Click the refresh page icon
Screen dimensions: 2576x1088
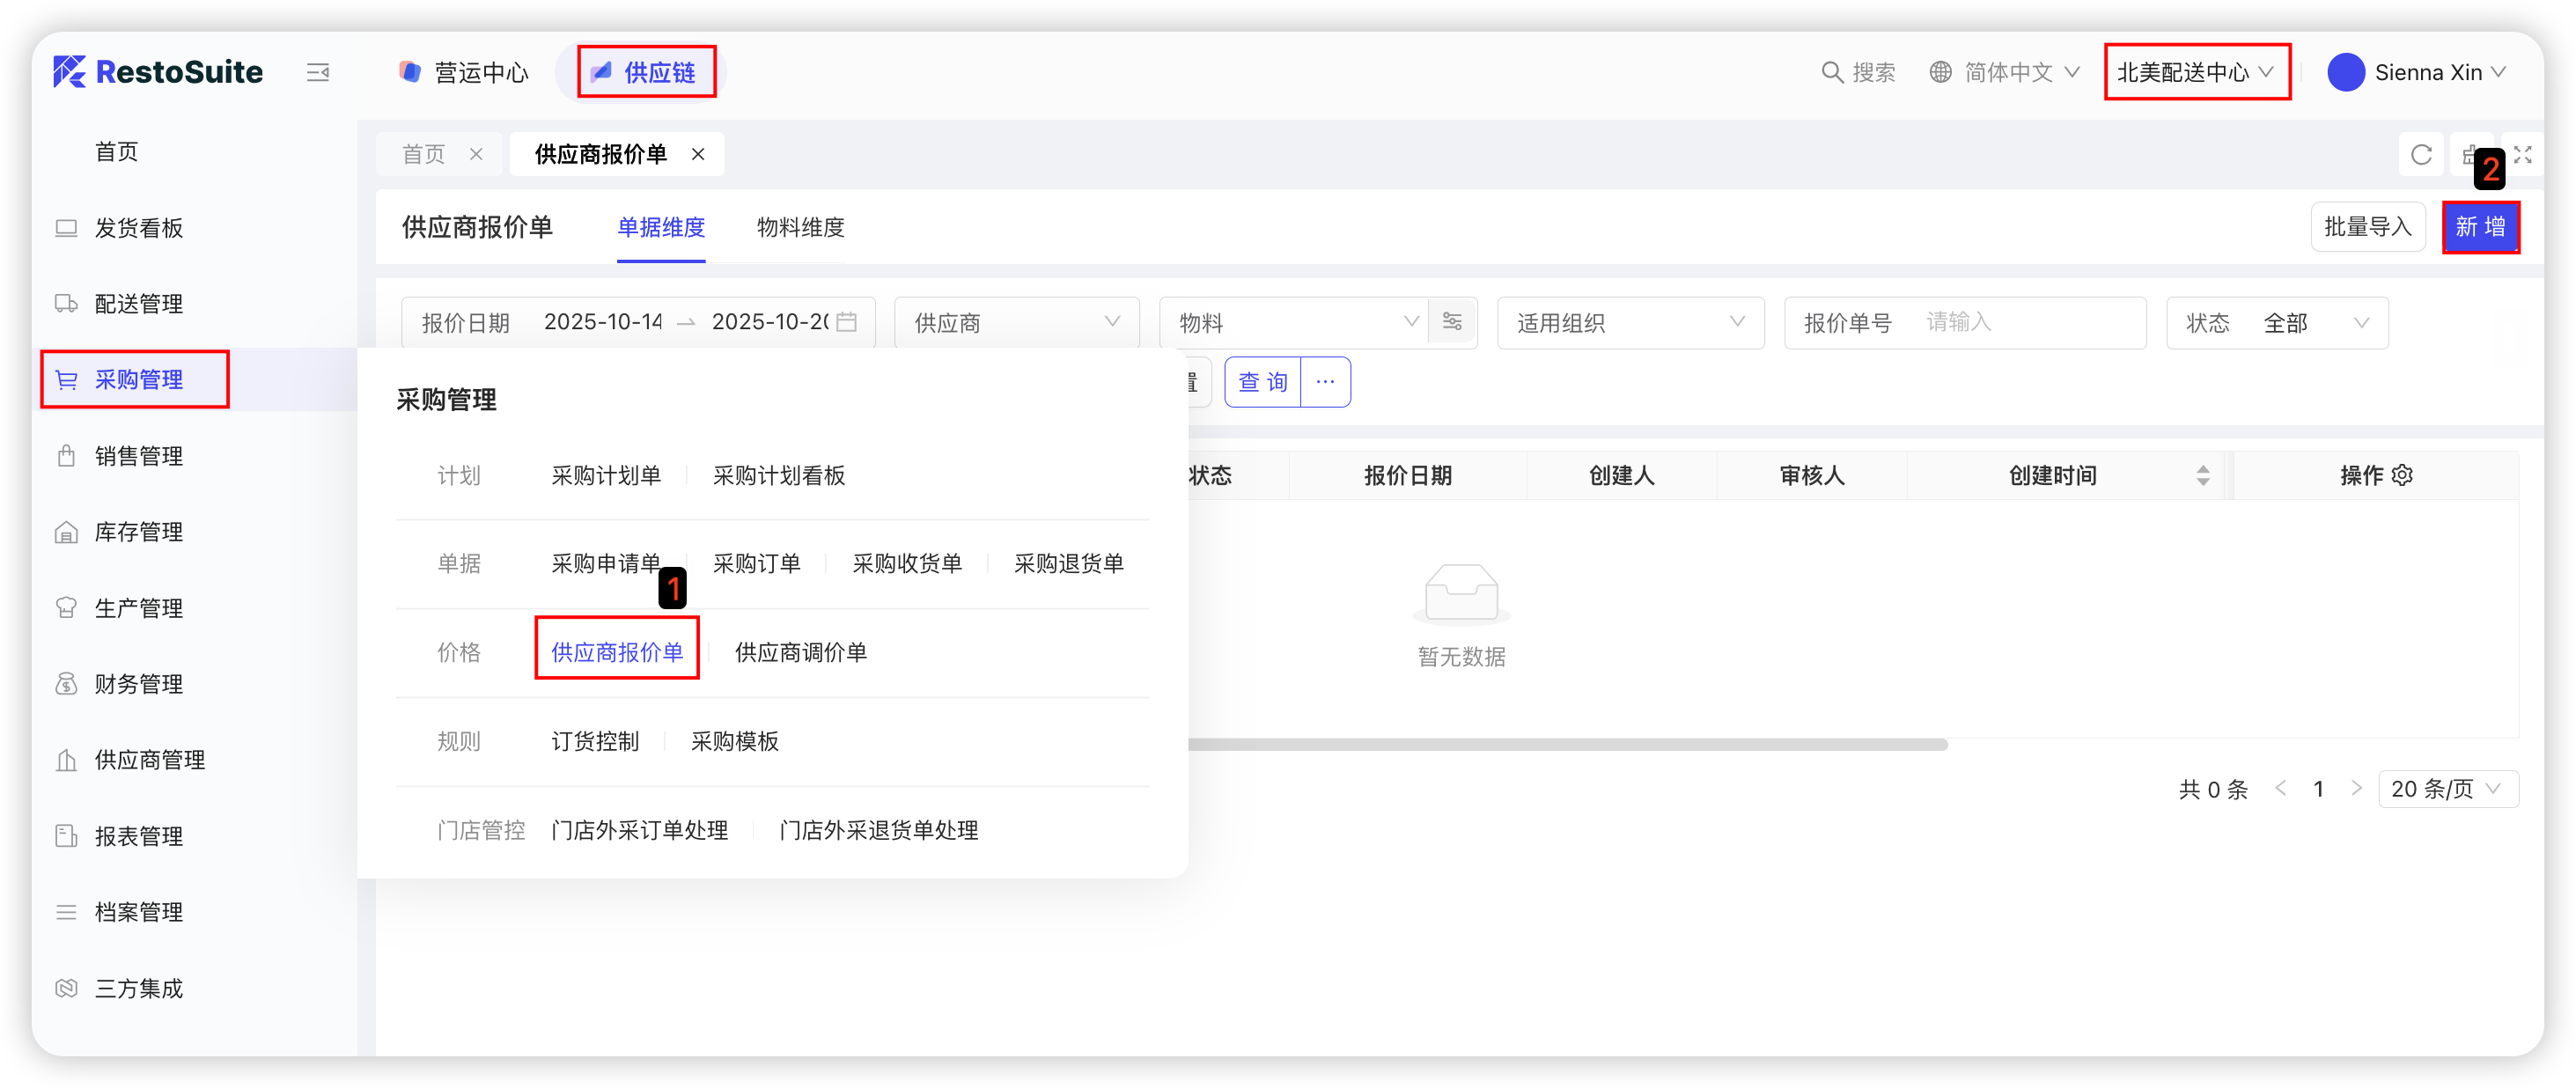click(x=2421, y=155)
